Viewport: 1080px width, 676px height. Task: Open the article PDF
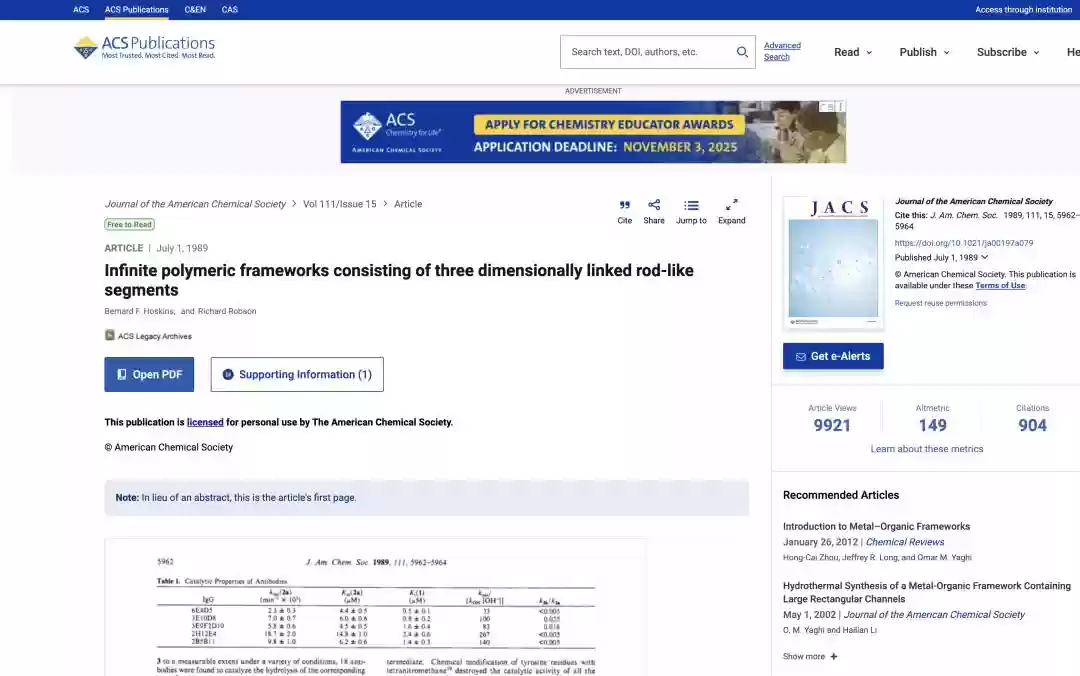point(149,375)
